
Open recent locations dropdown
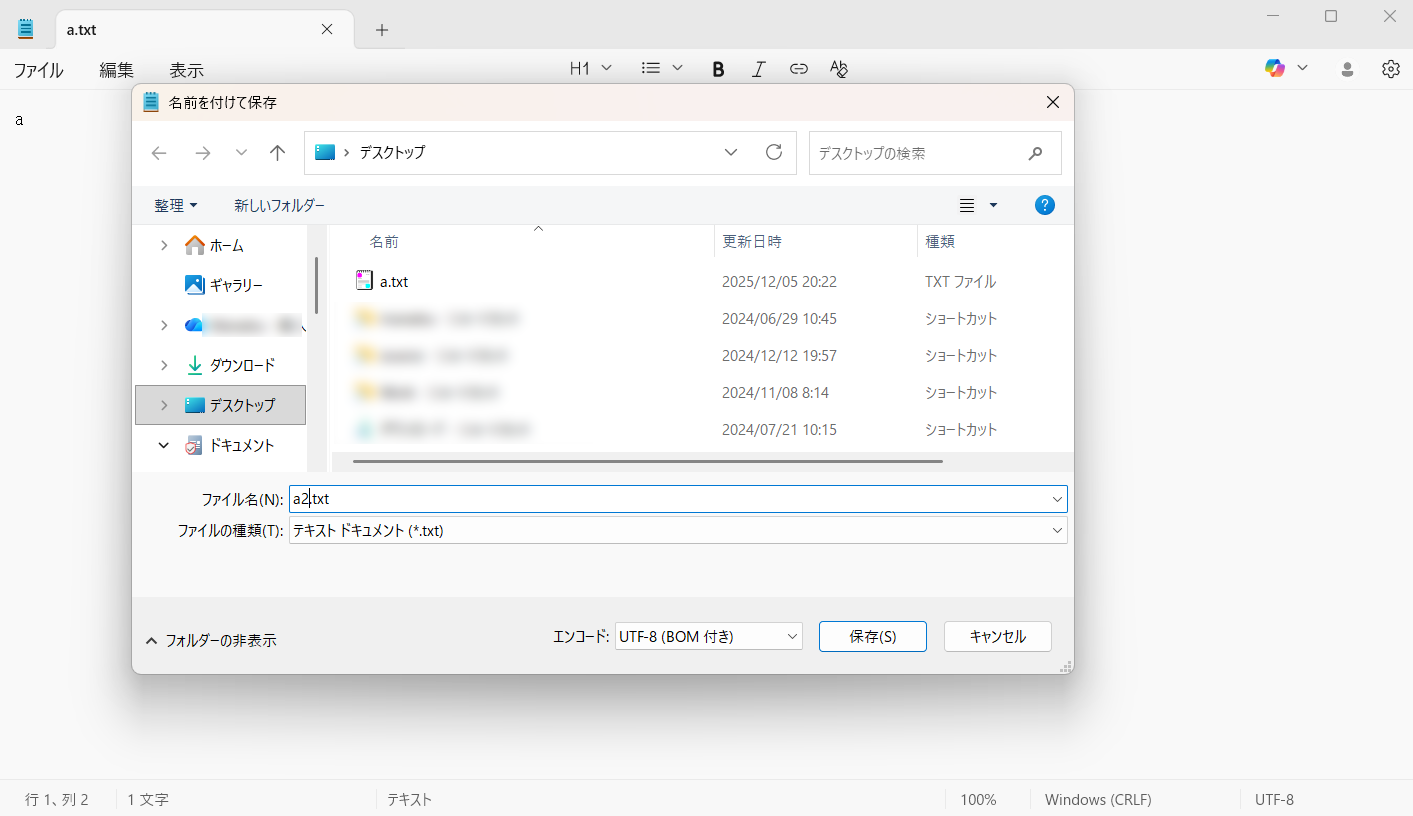pos(241,153)
